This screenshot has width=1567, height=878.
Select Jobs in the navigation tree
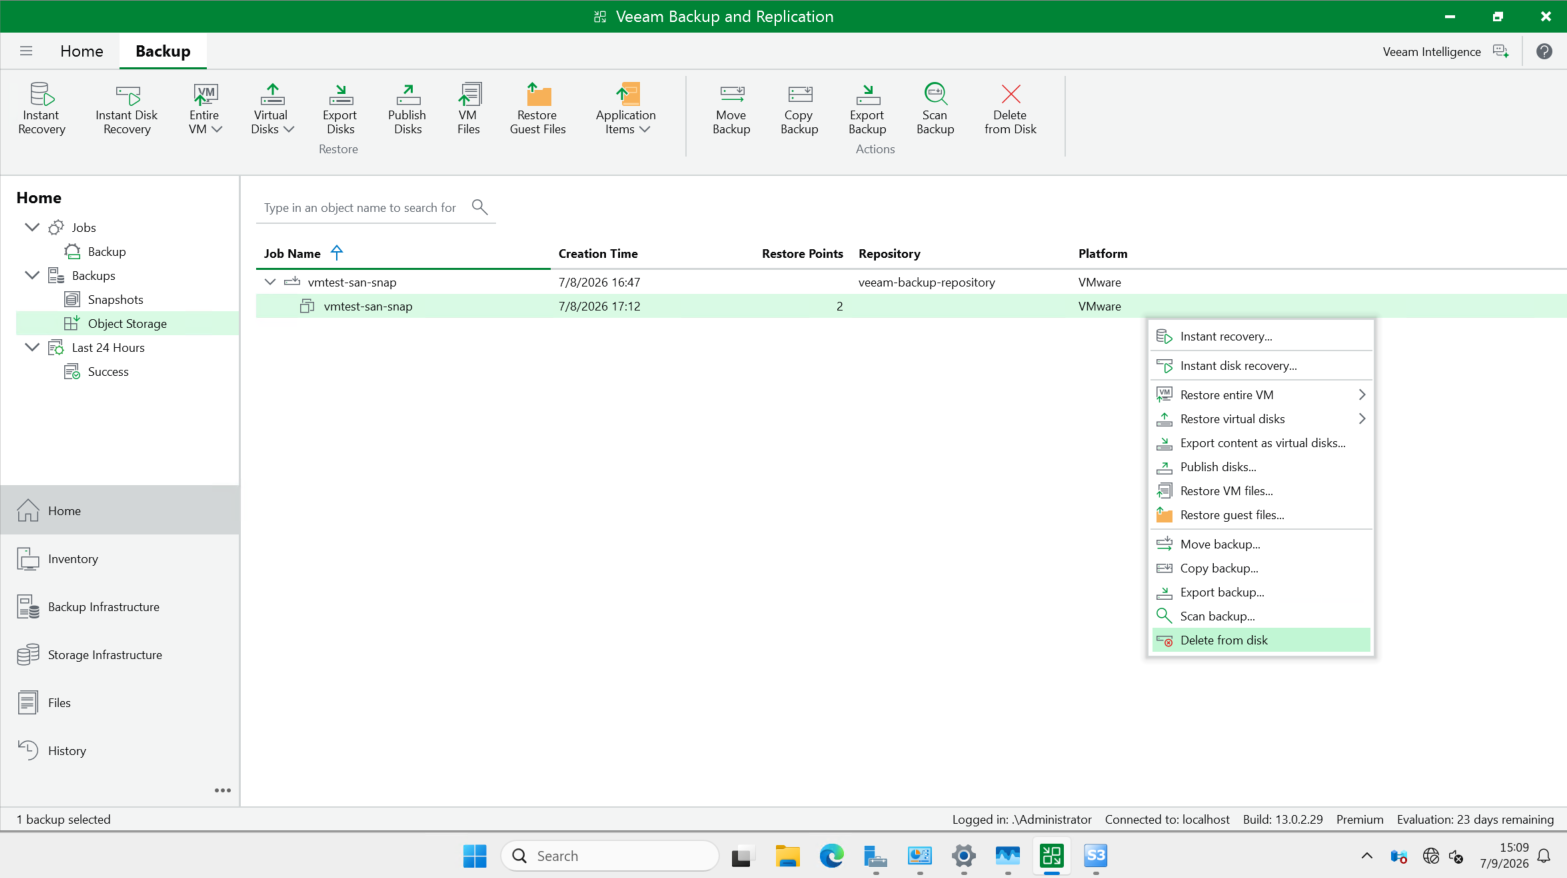(84, 228)
